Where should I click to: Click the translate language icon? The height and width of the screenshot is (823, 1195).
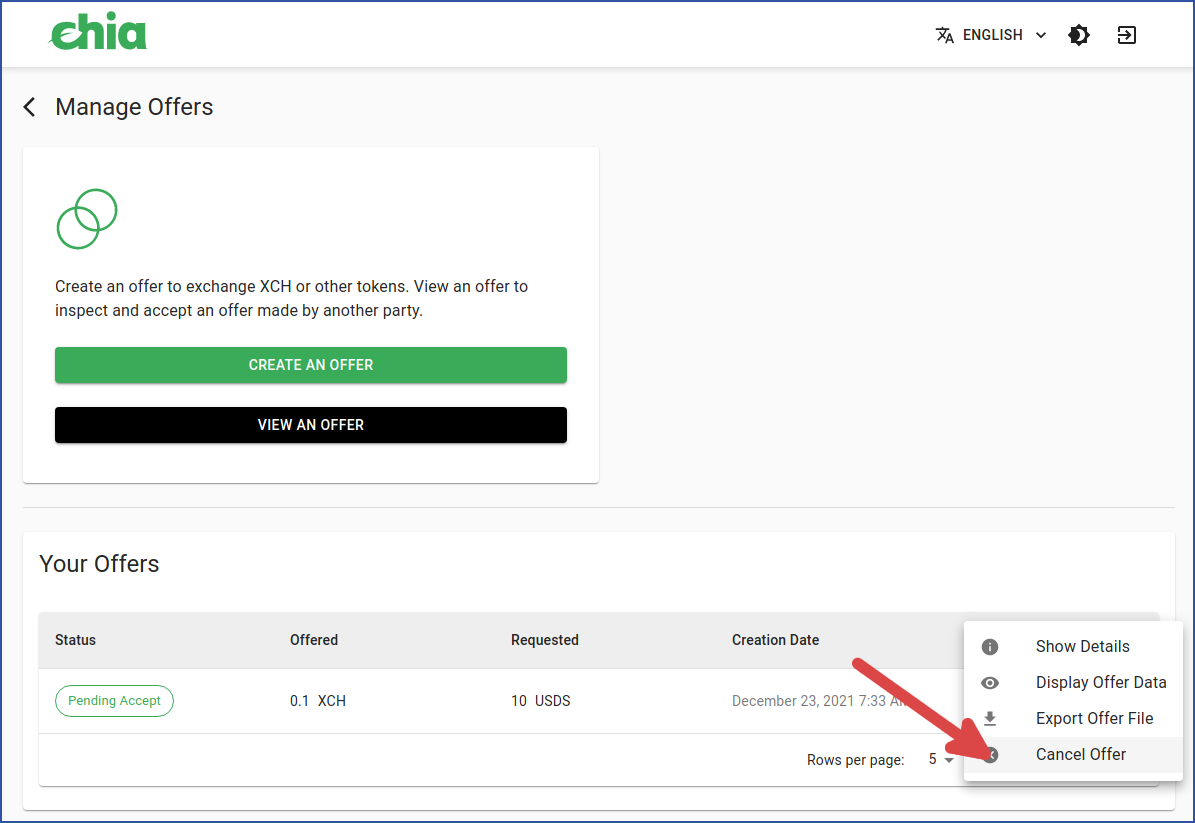tap(944, 35)
